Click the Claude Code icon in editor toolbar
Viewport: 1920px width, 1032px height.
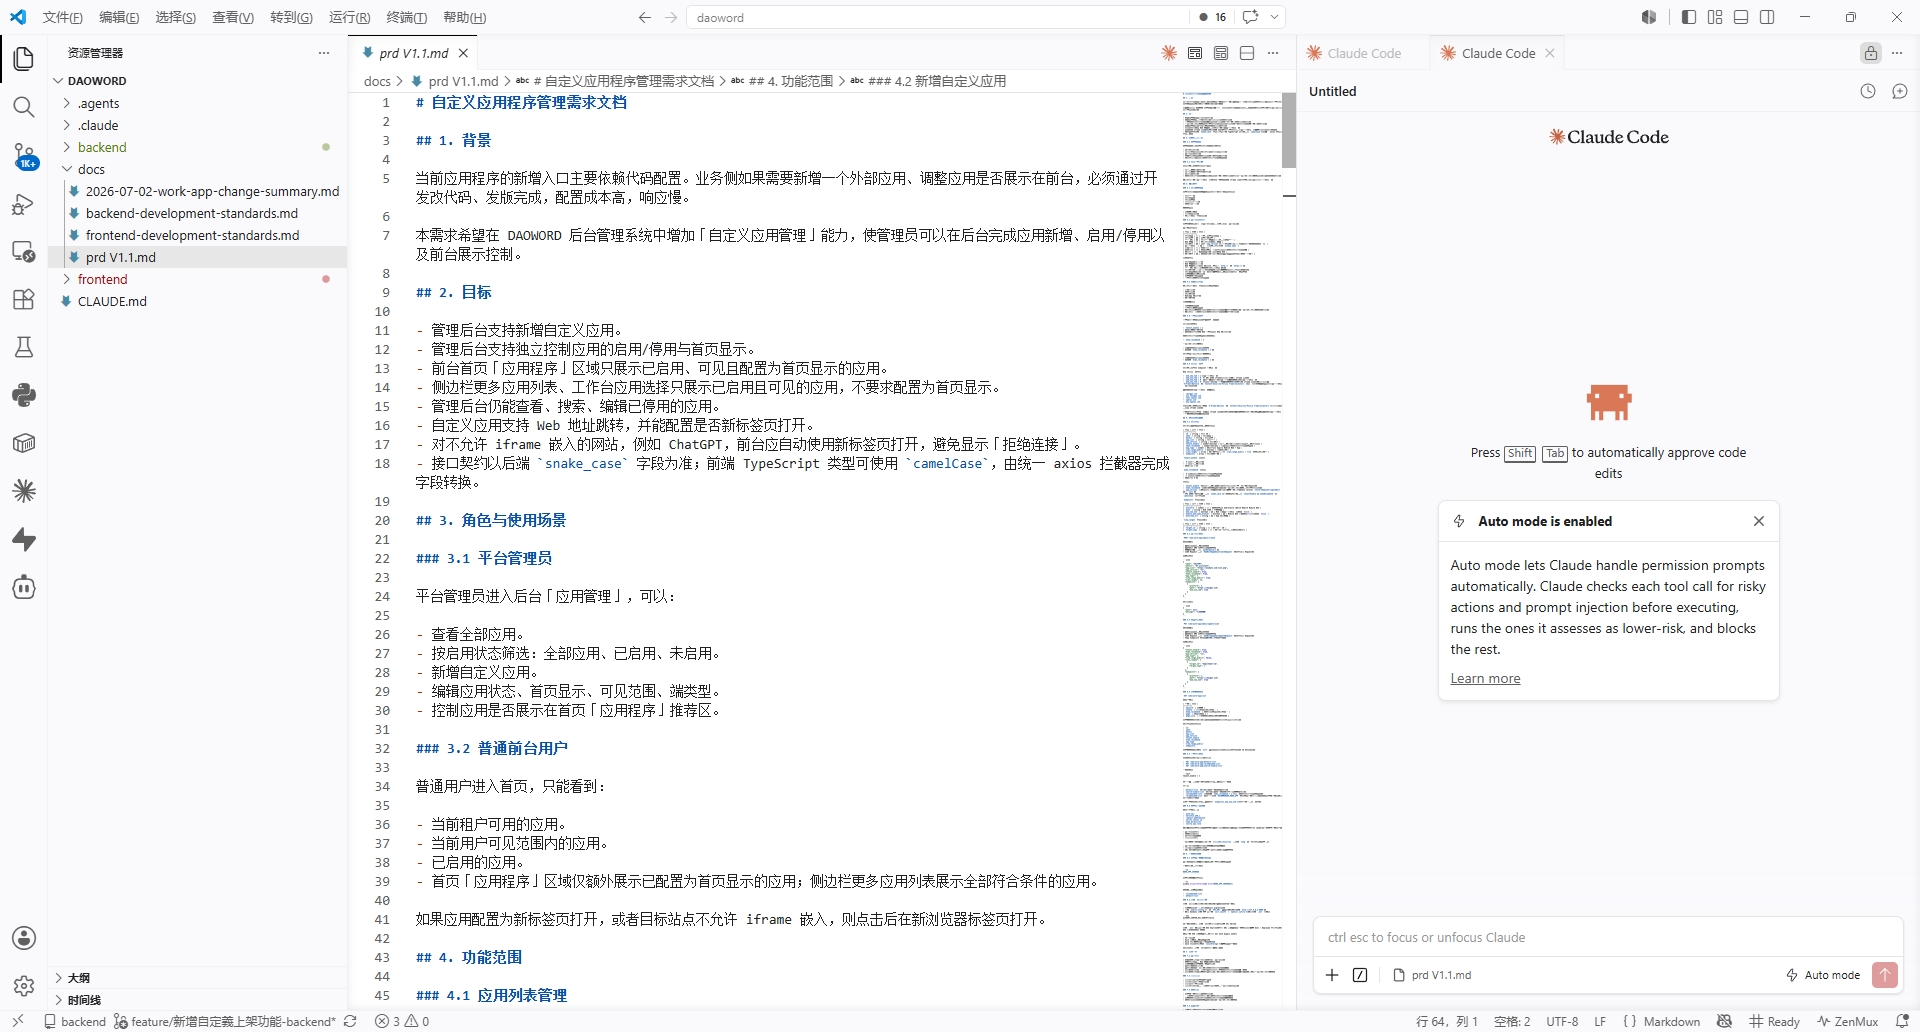click(1169, 53)
